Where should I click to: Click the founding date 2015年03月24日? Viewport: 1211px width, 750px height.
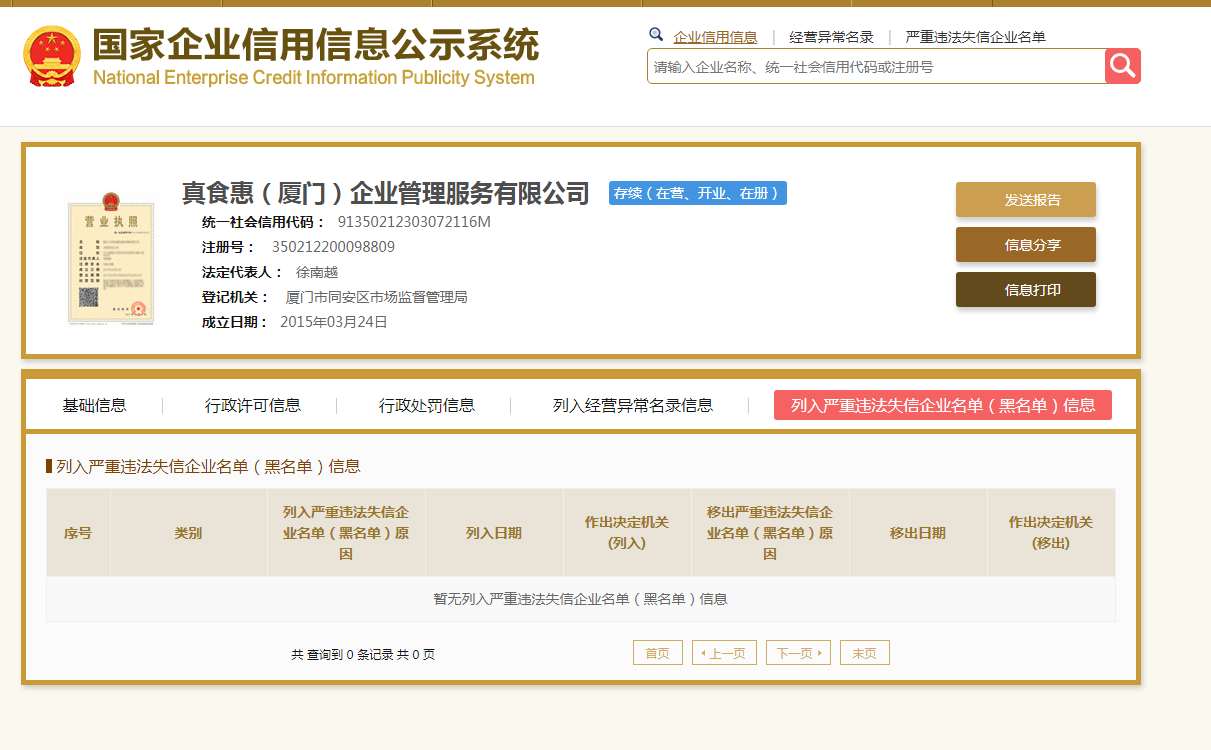[x=334, y=322]
